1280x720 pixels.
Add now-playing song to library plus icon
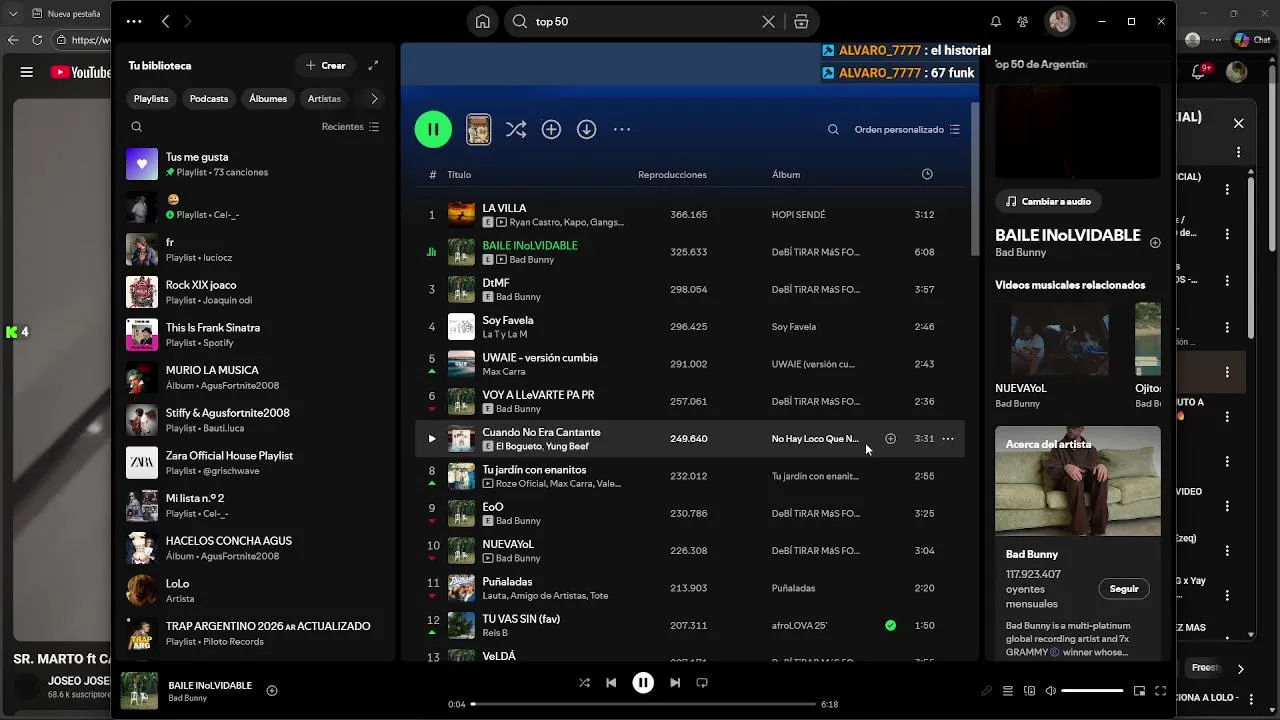pos(272,690)
